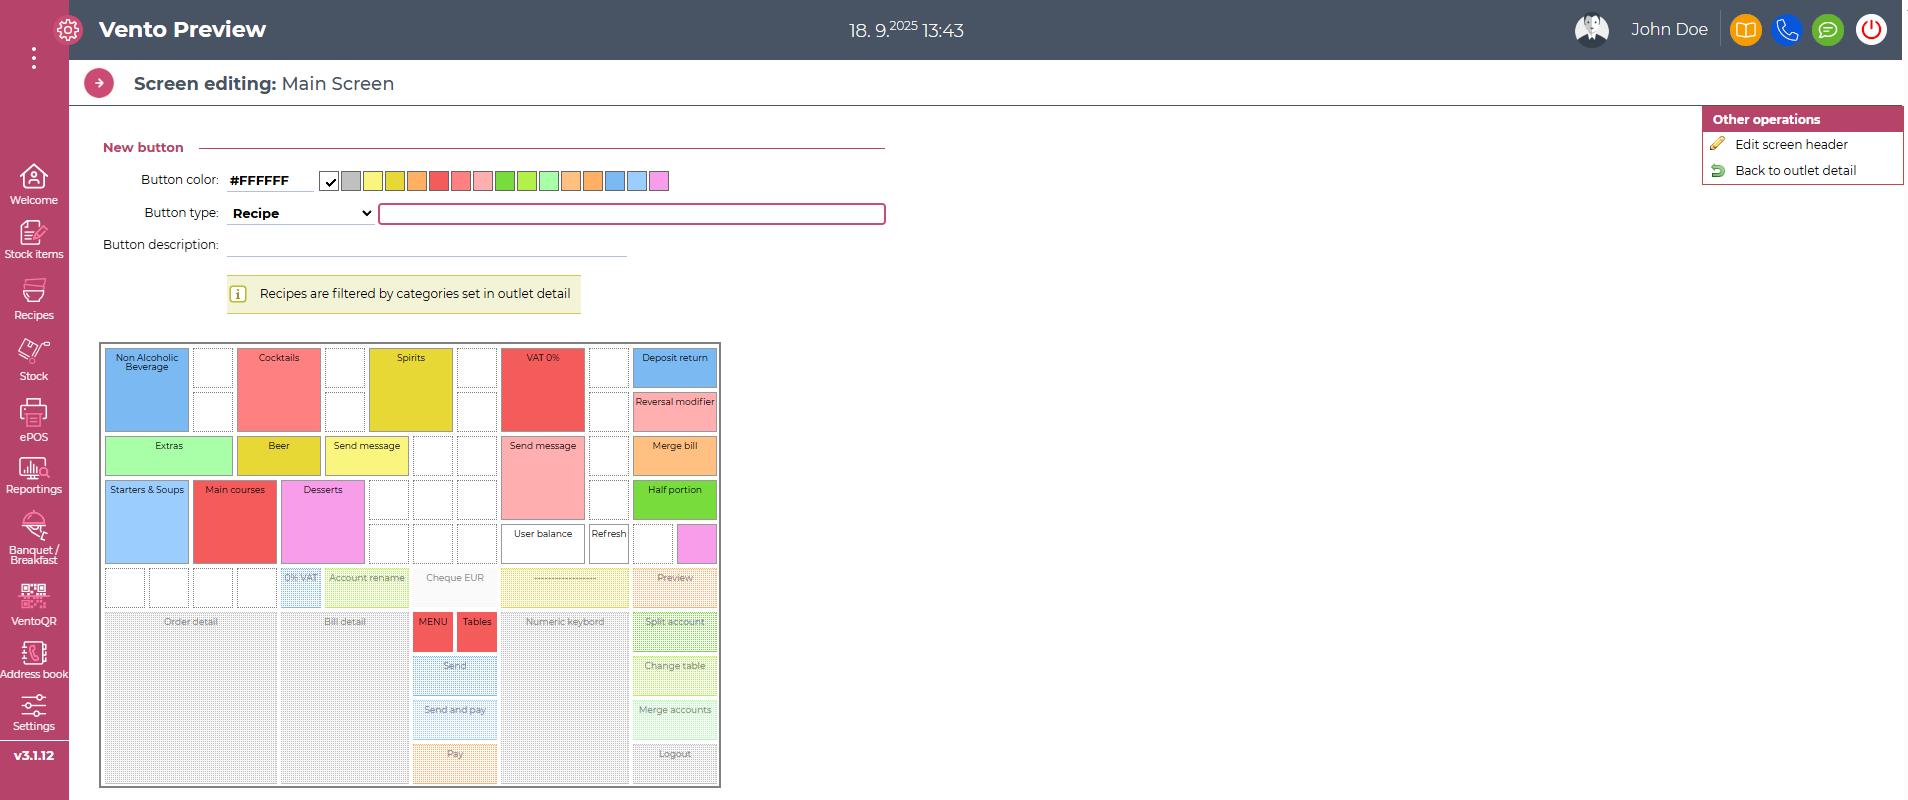Click the info icon in the recipes notice
The width and height of the screenshot is (1908, 800).
point(238,294)
